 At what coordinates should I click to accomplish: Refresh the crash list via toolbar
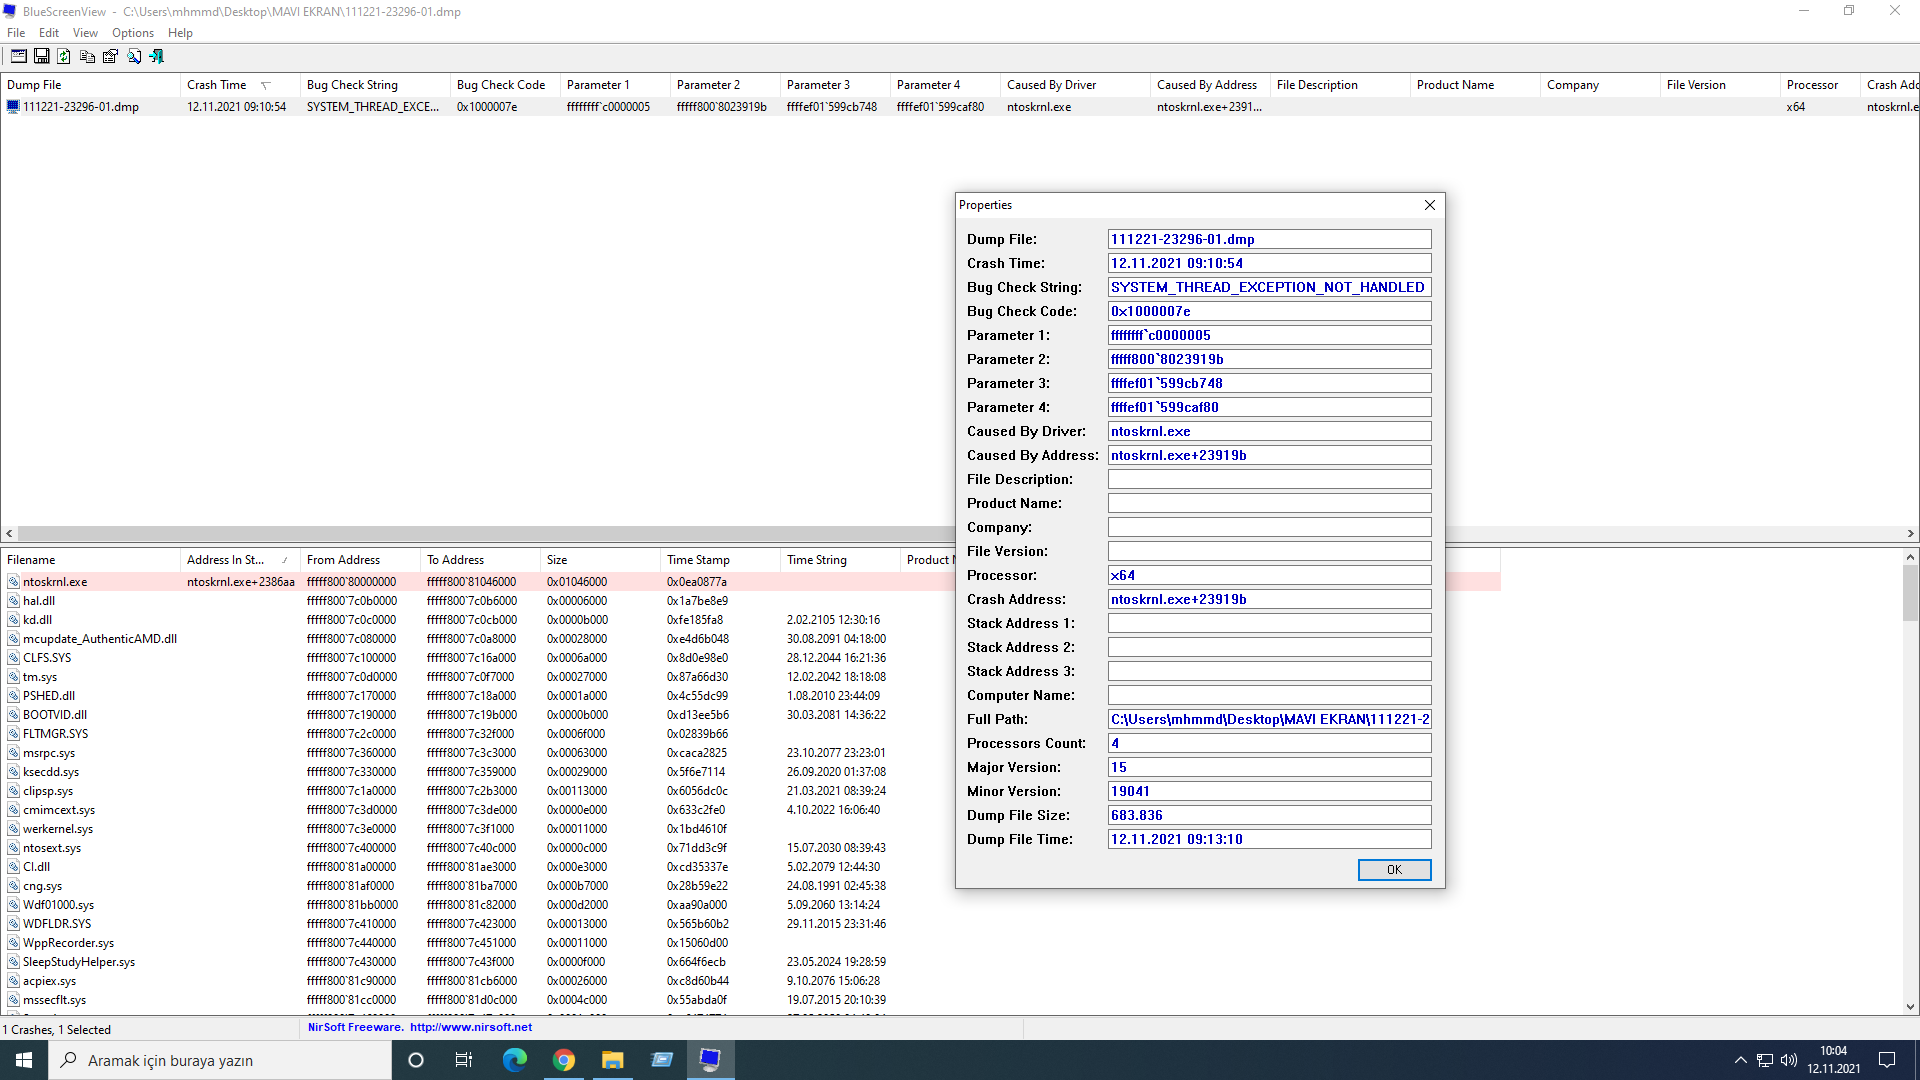[64, 56]
